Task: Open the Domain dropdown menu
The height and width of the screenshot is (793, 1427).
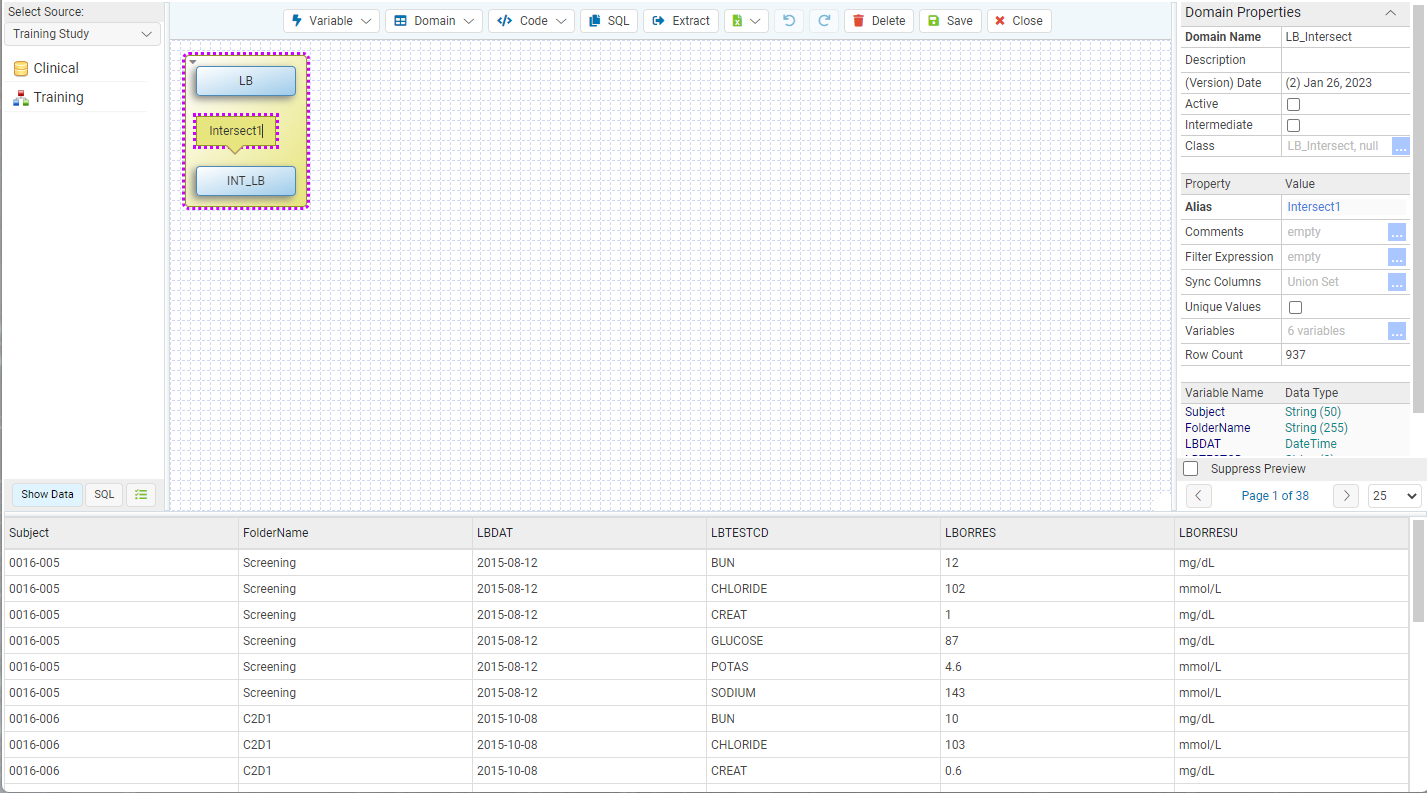Action: pyautogui.click(x=434, y=21)
